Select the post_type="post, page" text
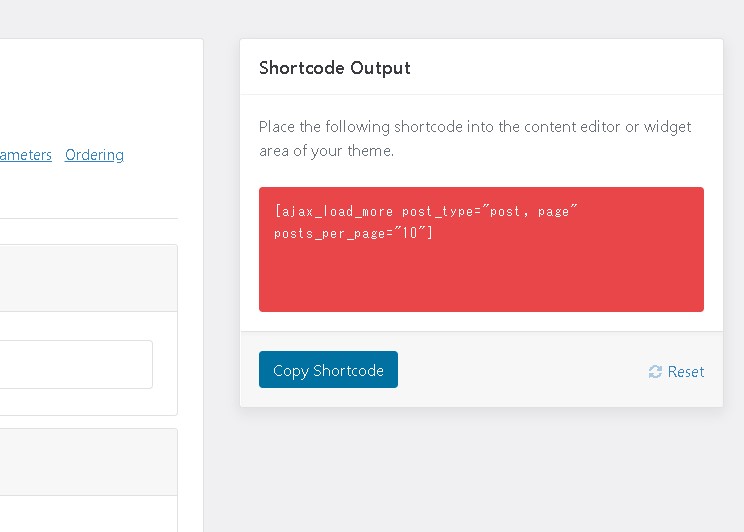The height and width of the screenshot is (532, 744). 490,212
